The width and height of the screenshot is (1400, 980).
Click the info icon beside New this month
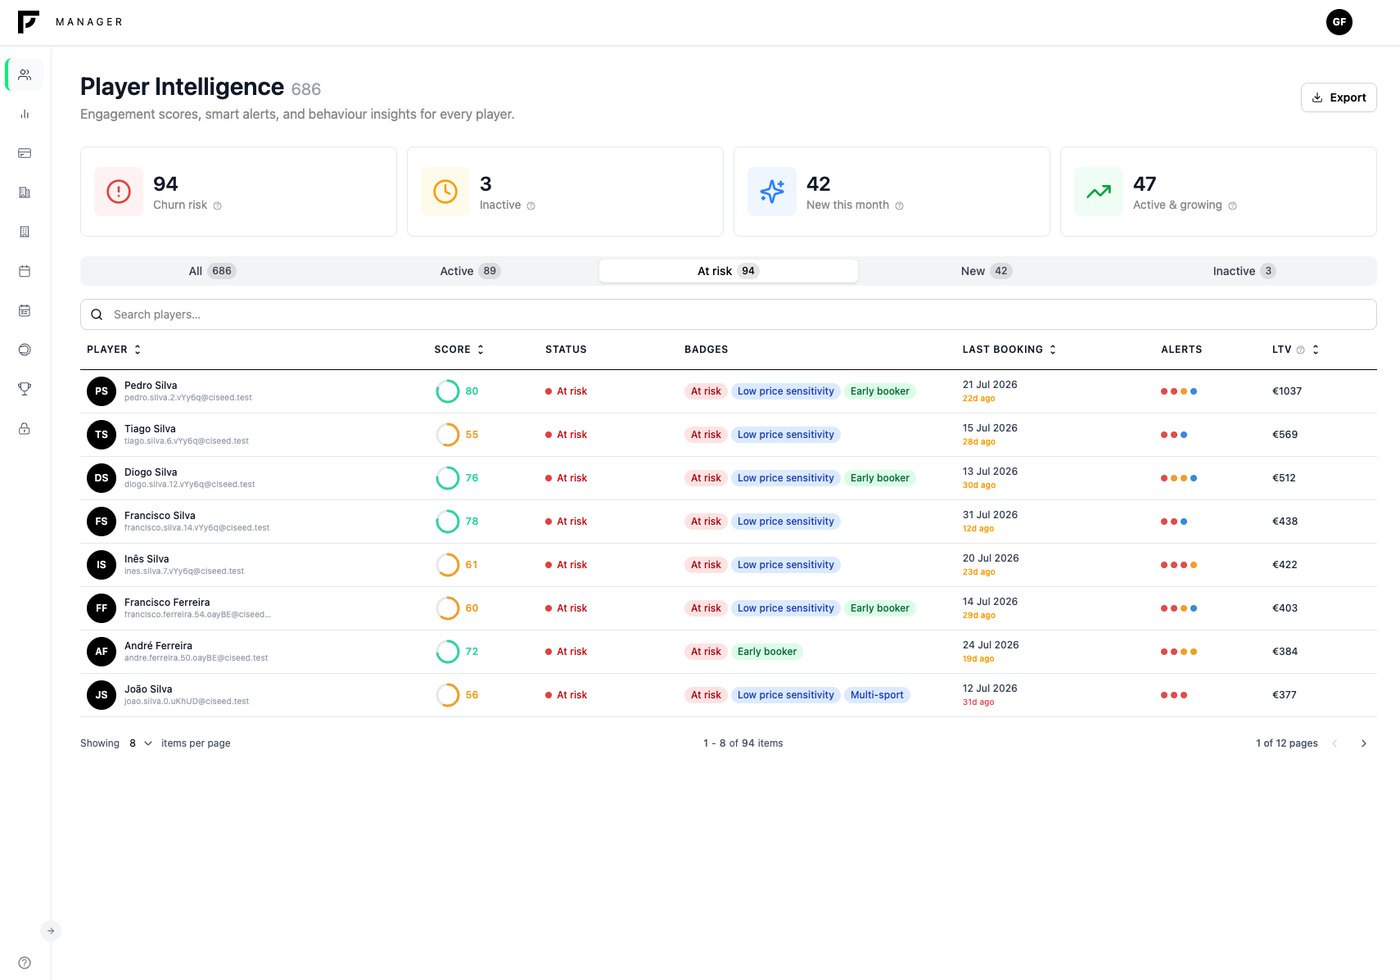tap(899, 206)
